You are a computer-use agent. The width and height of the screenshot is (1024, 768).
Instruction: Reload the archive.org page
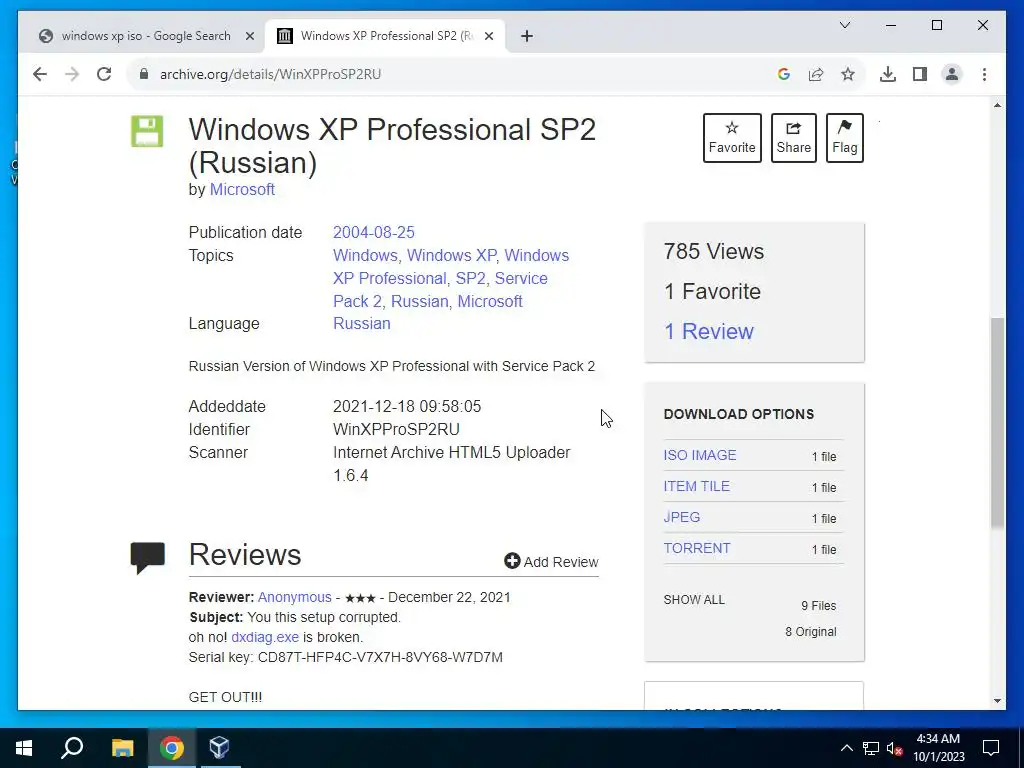104,74
